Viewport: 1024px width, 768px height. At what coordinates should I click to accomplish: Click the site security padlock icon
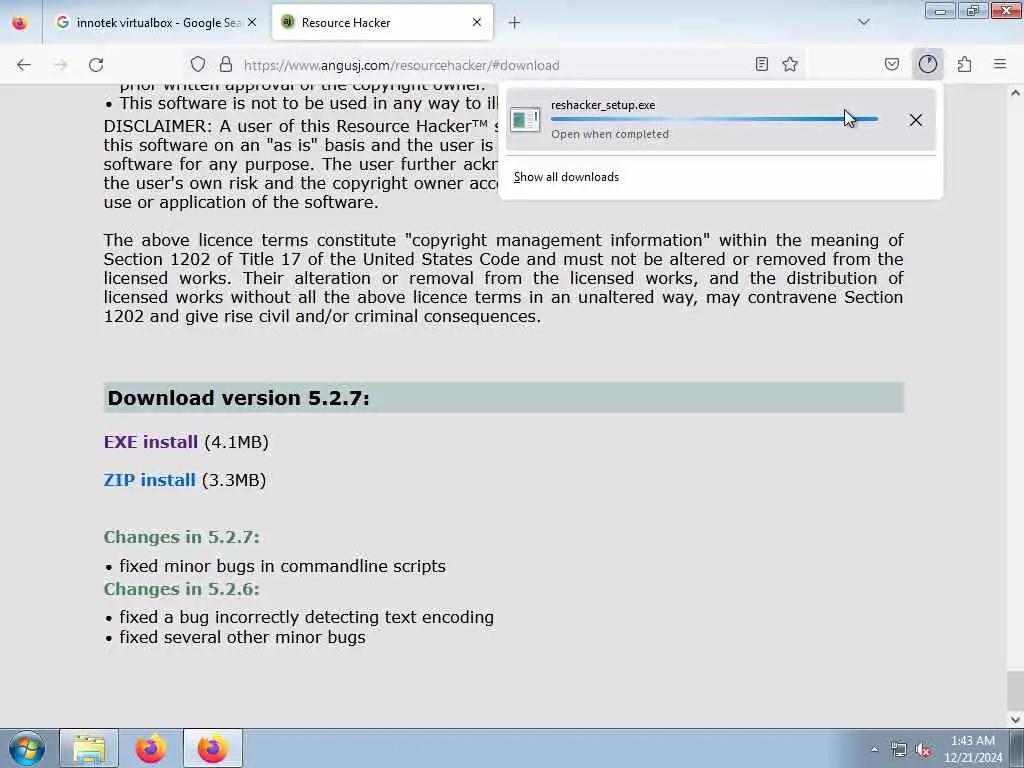tap(226, 65)
